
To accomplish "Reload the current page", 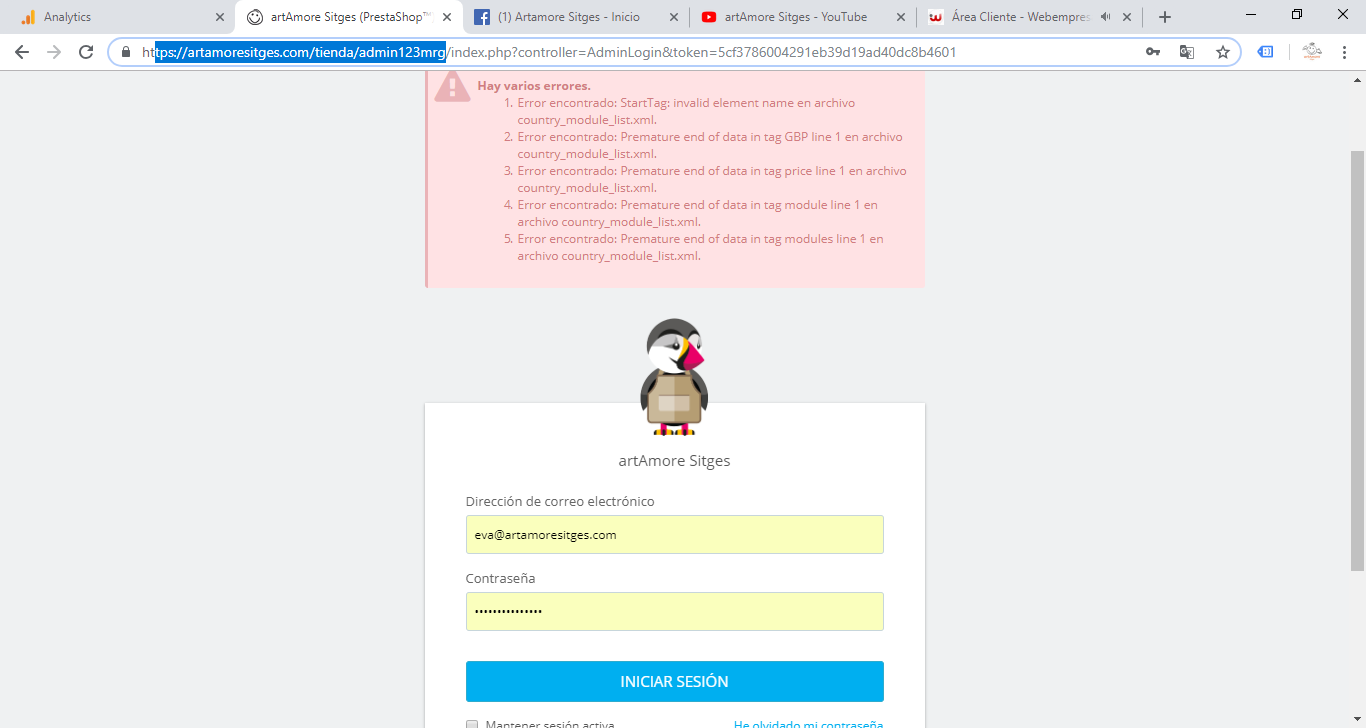I will (86, 52).
